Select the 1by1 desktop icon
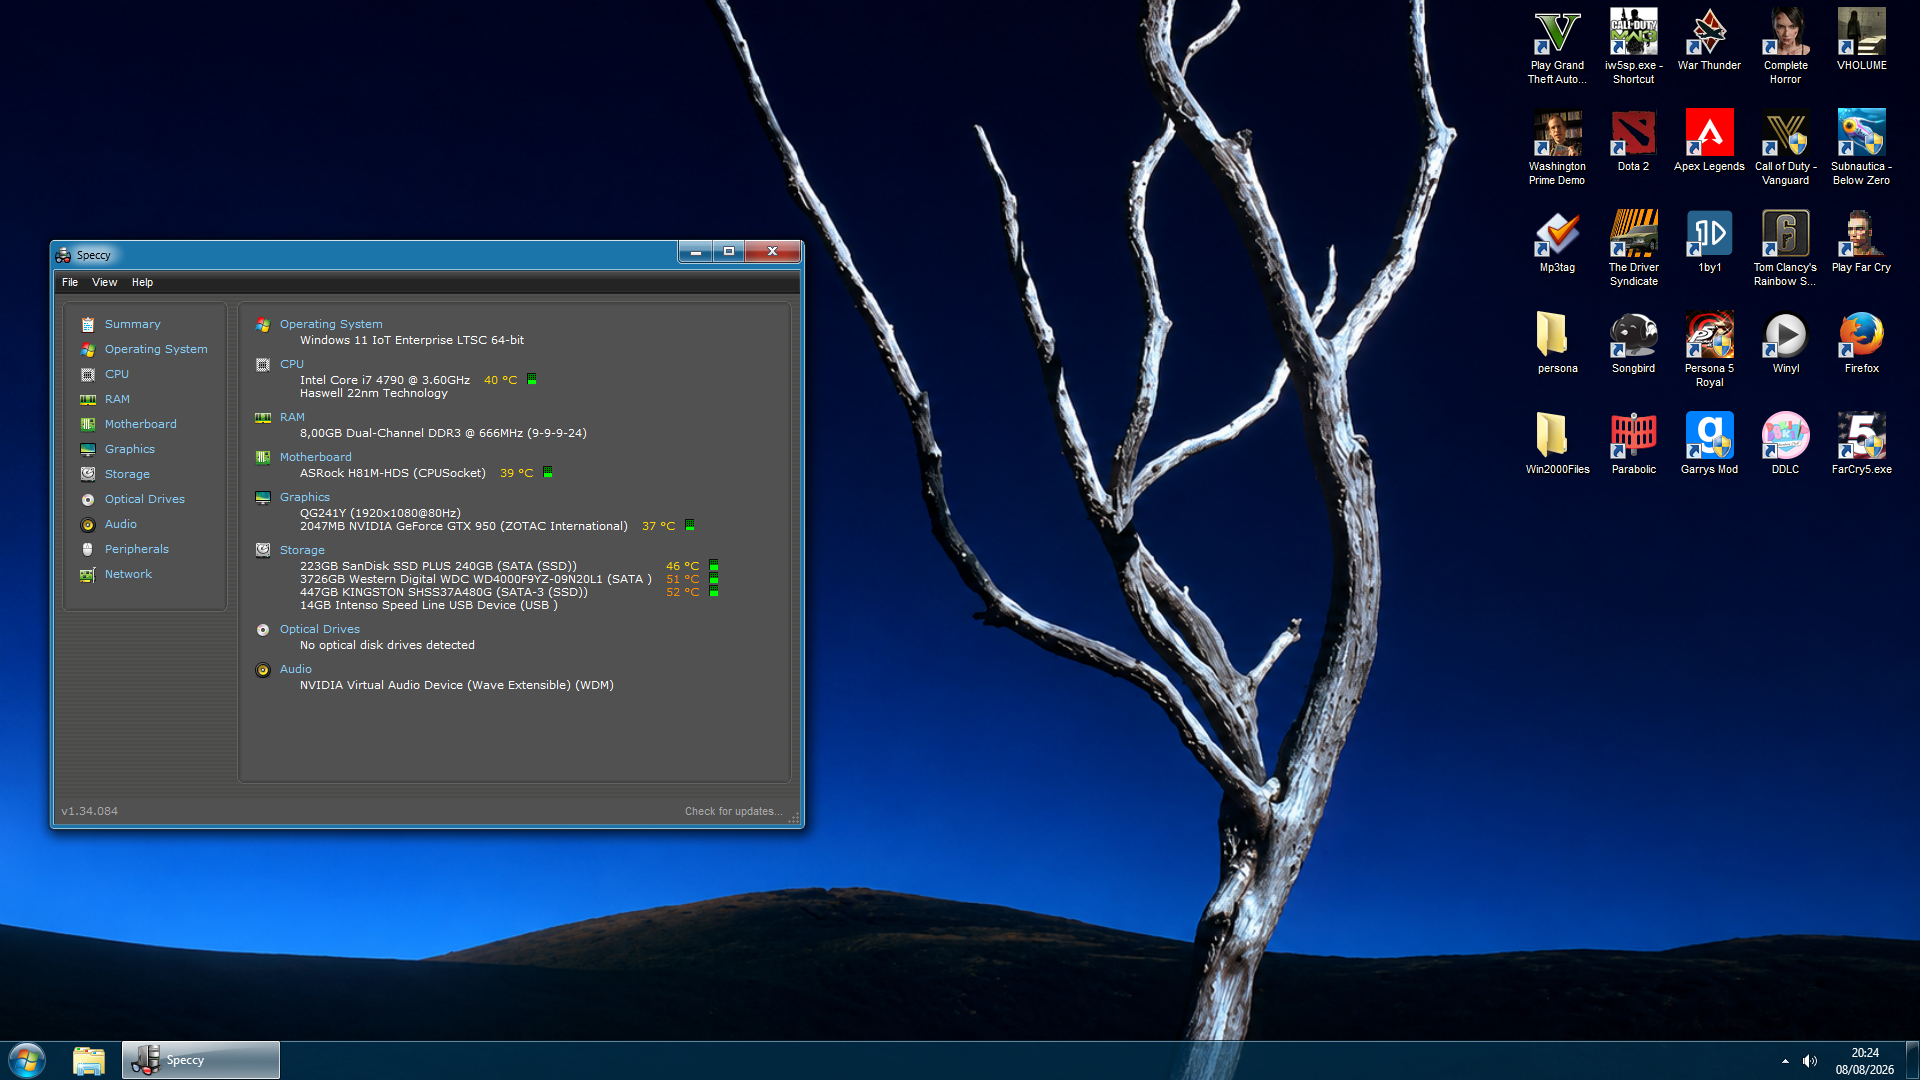Viewport: 1920px width, 1080px height. 1709,242
